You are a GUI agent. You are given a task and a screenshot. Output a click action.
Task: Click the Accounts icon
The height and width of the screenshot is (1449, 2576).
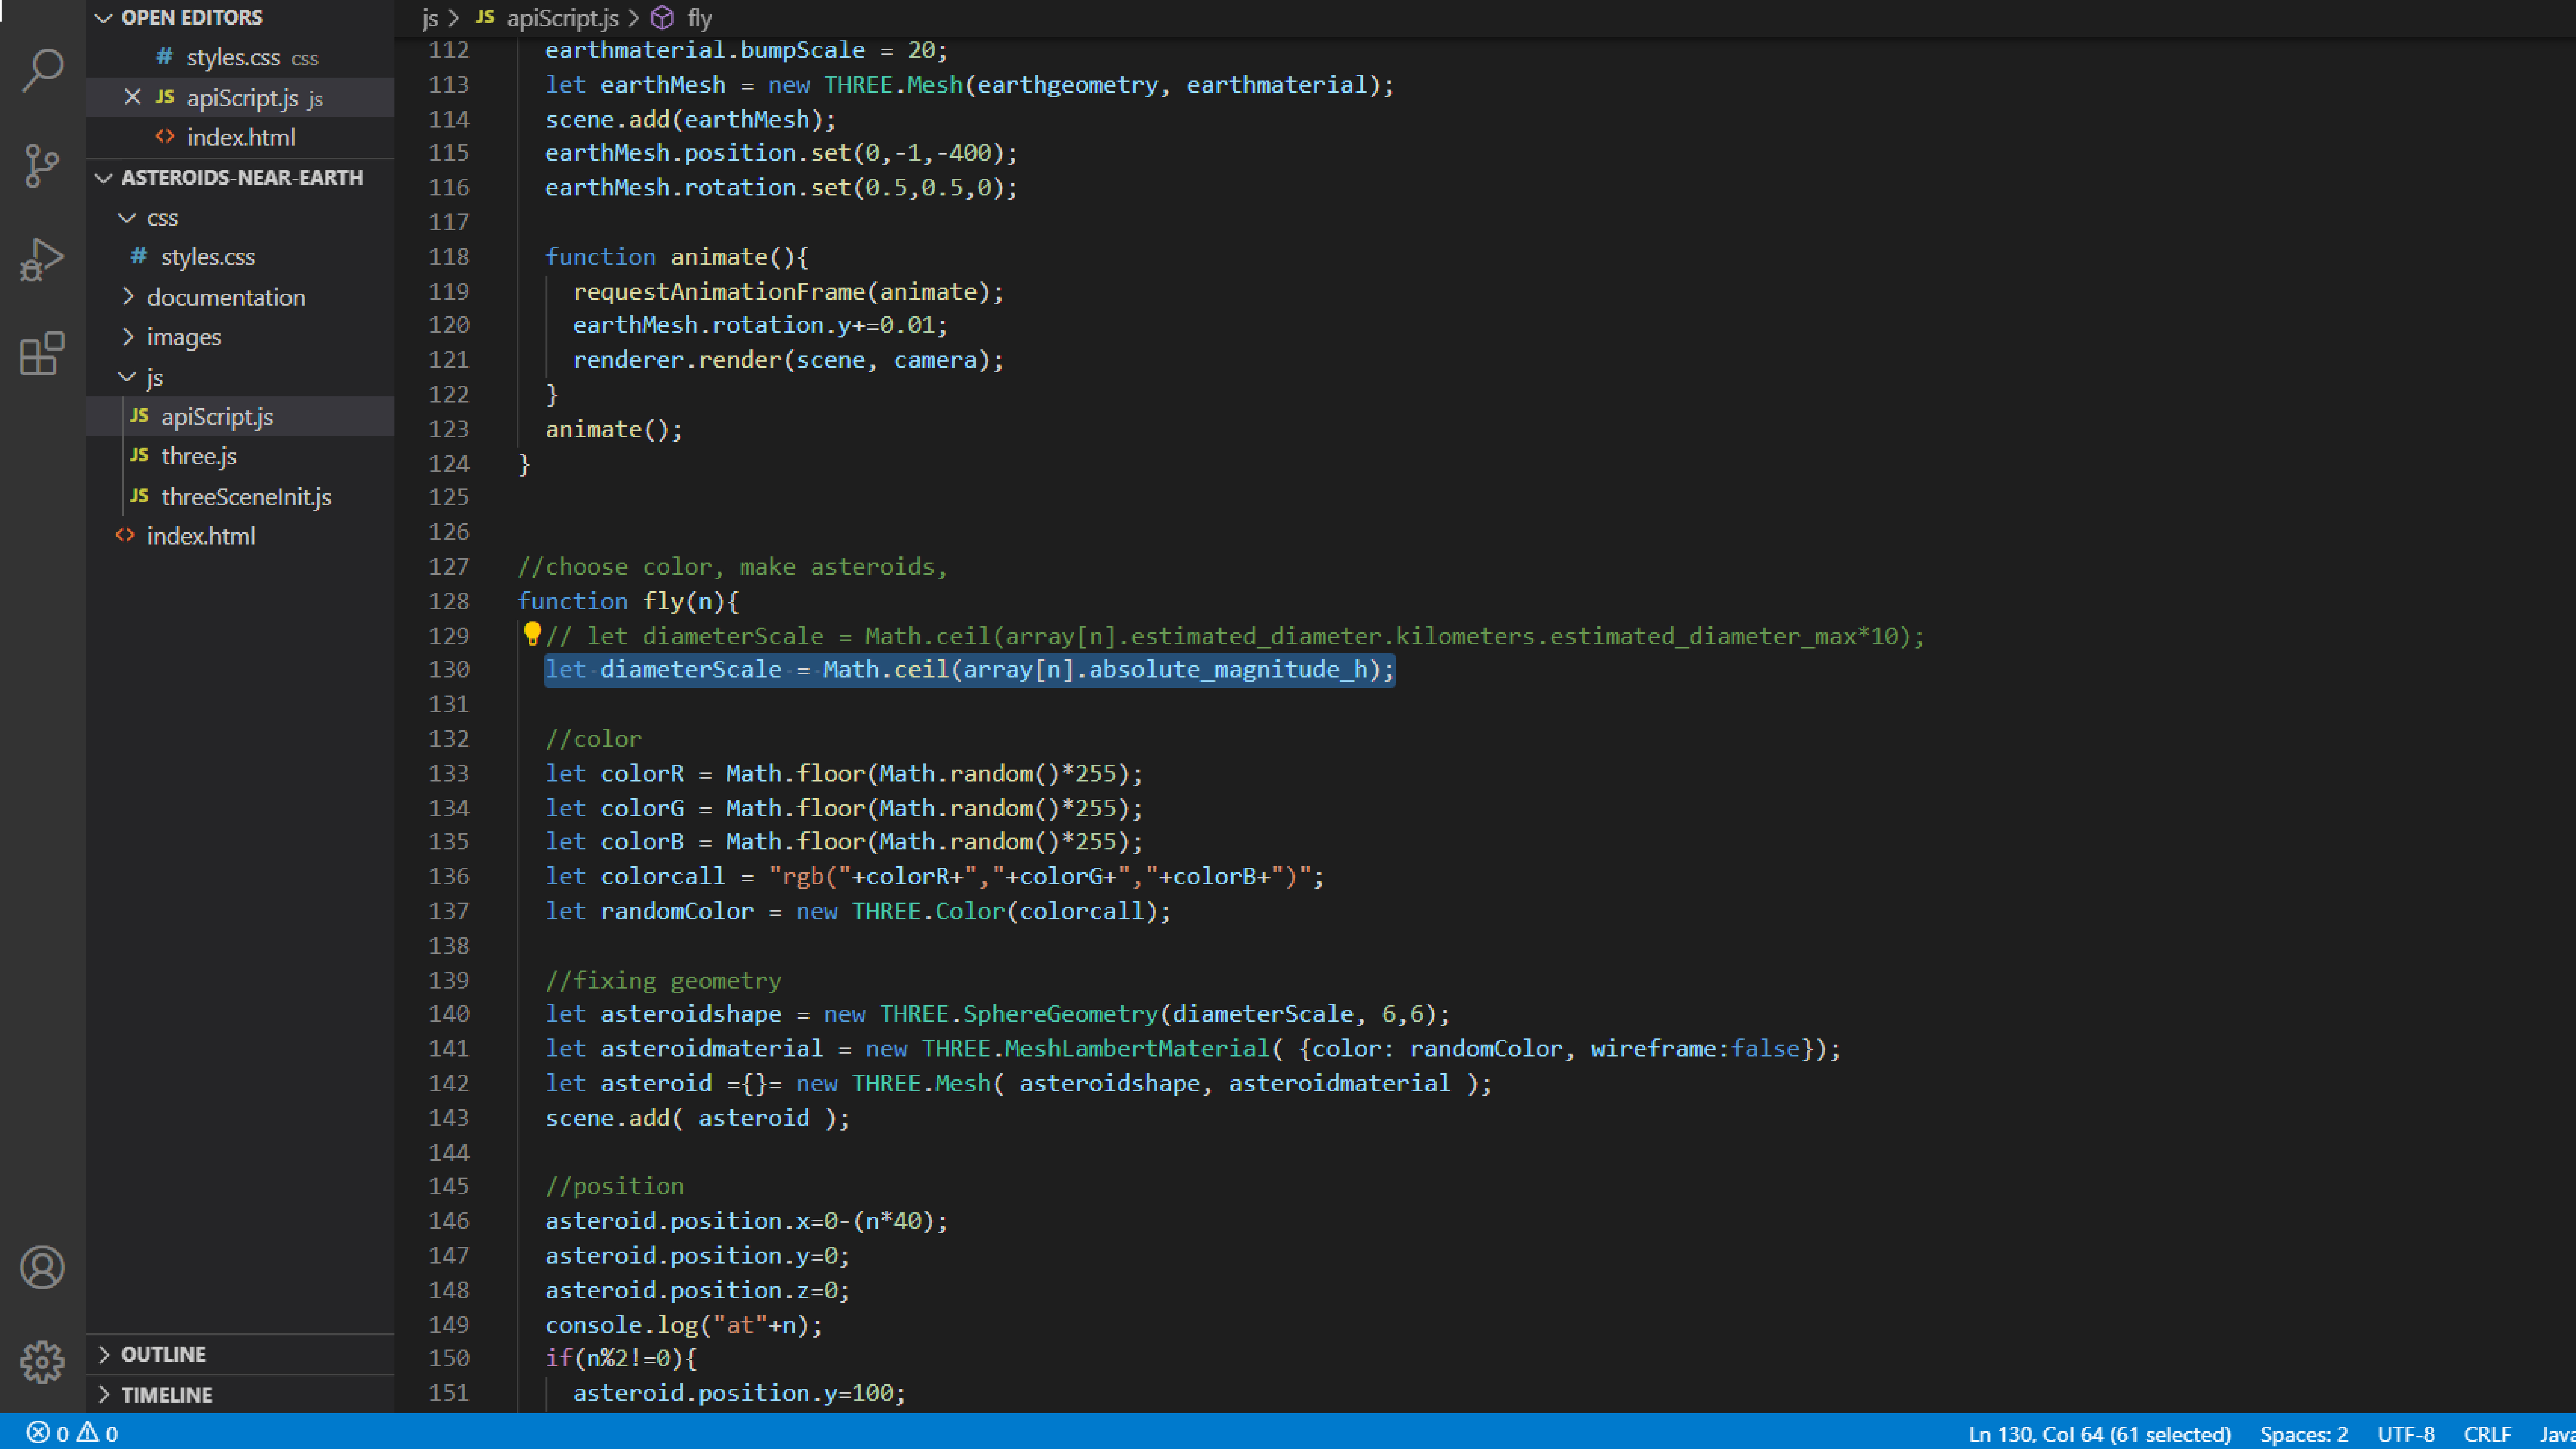42,1267
